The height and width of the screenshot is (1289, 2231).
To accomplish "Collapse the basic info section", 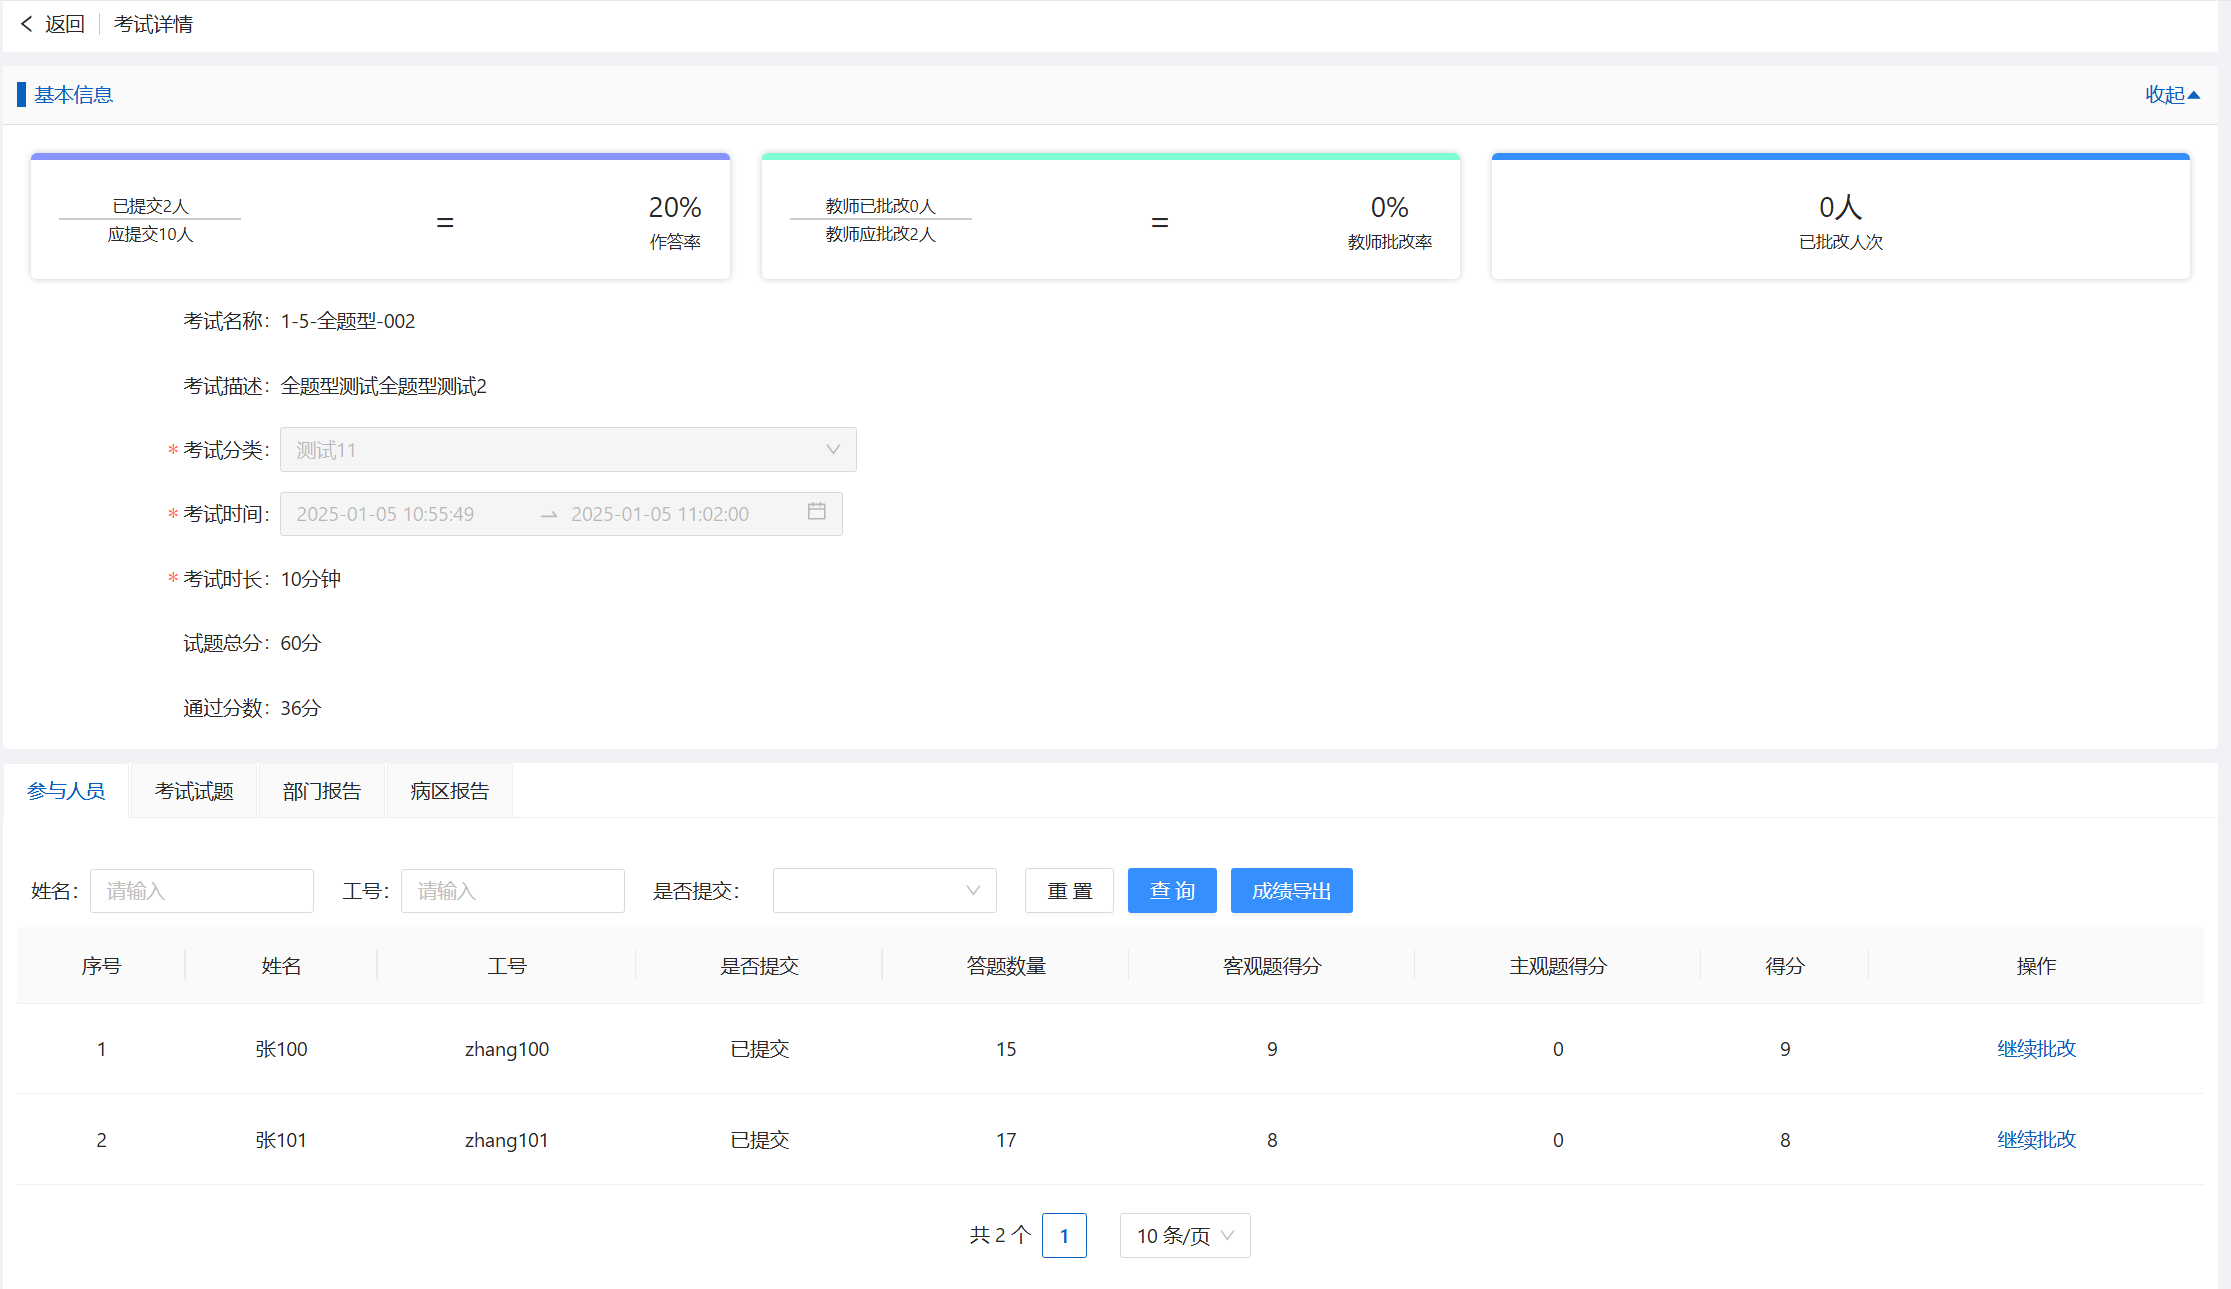I will [x=2171, y=95].
